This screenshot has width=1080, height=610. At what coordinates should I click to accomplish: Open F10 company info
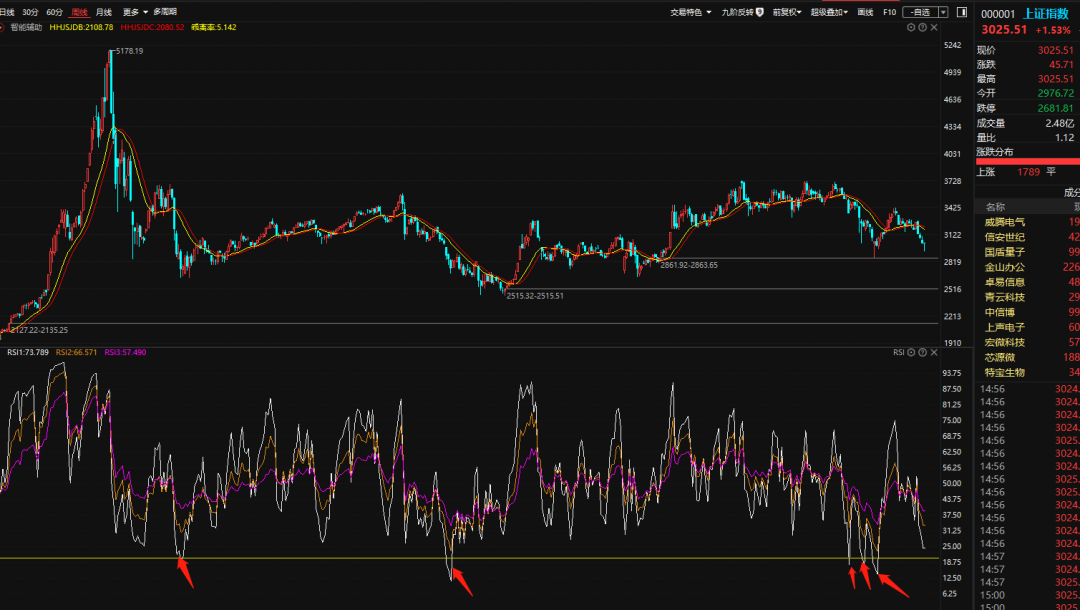pyautogui.click(x=890, y=12)
